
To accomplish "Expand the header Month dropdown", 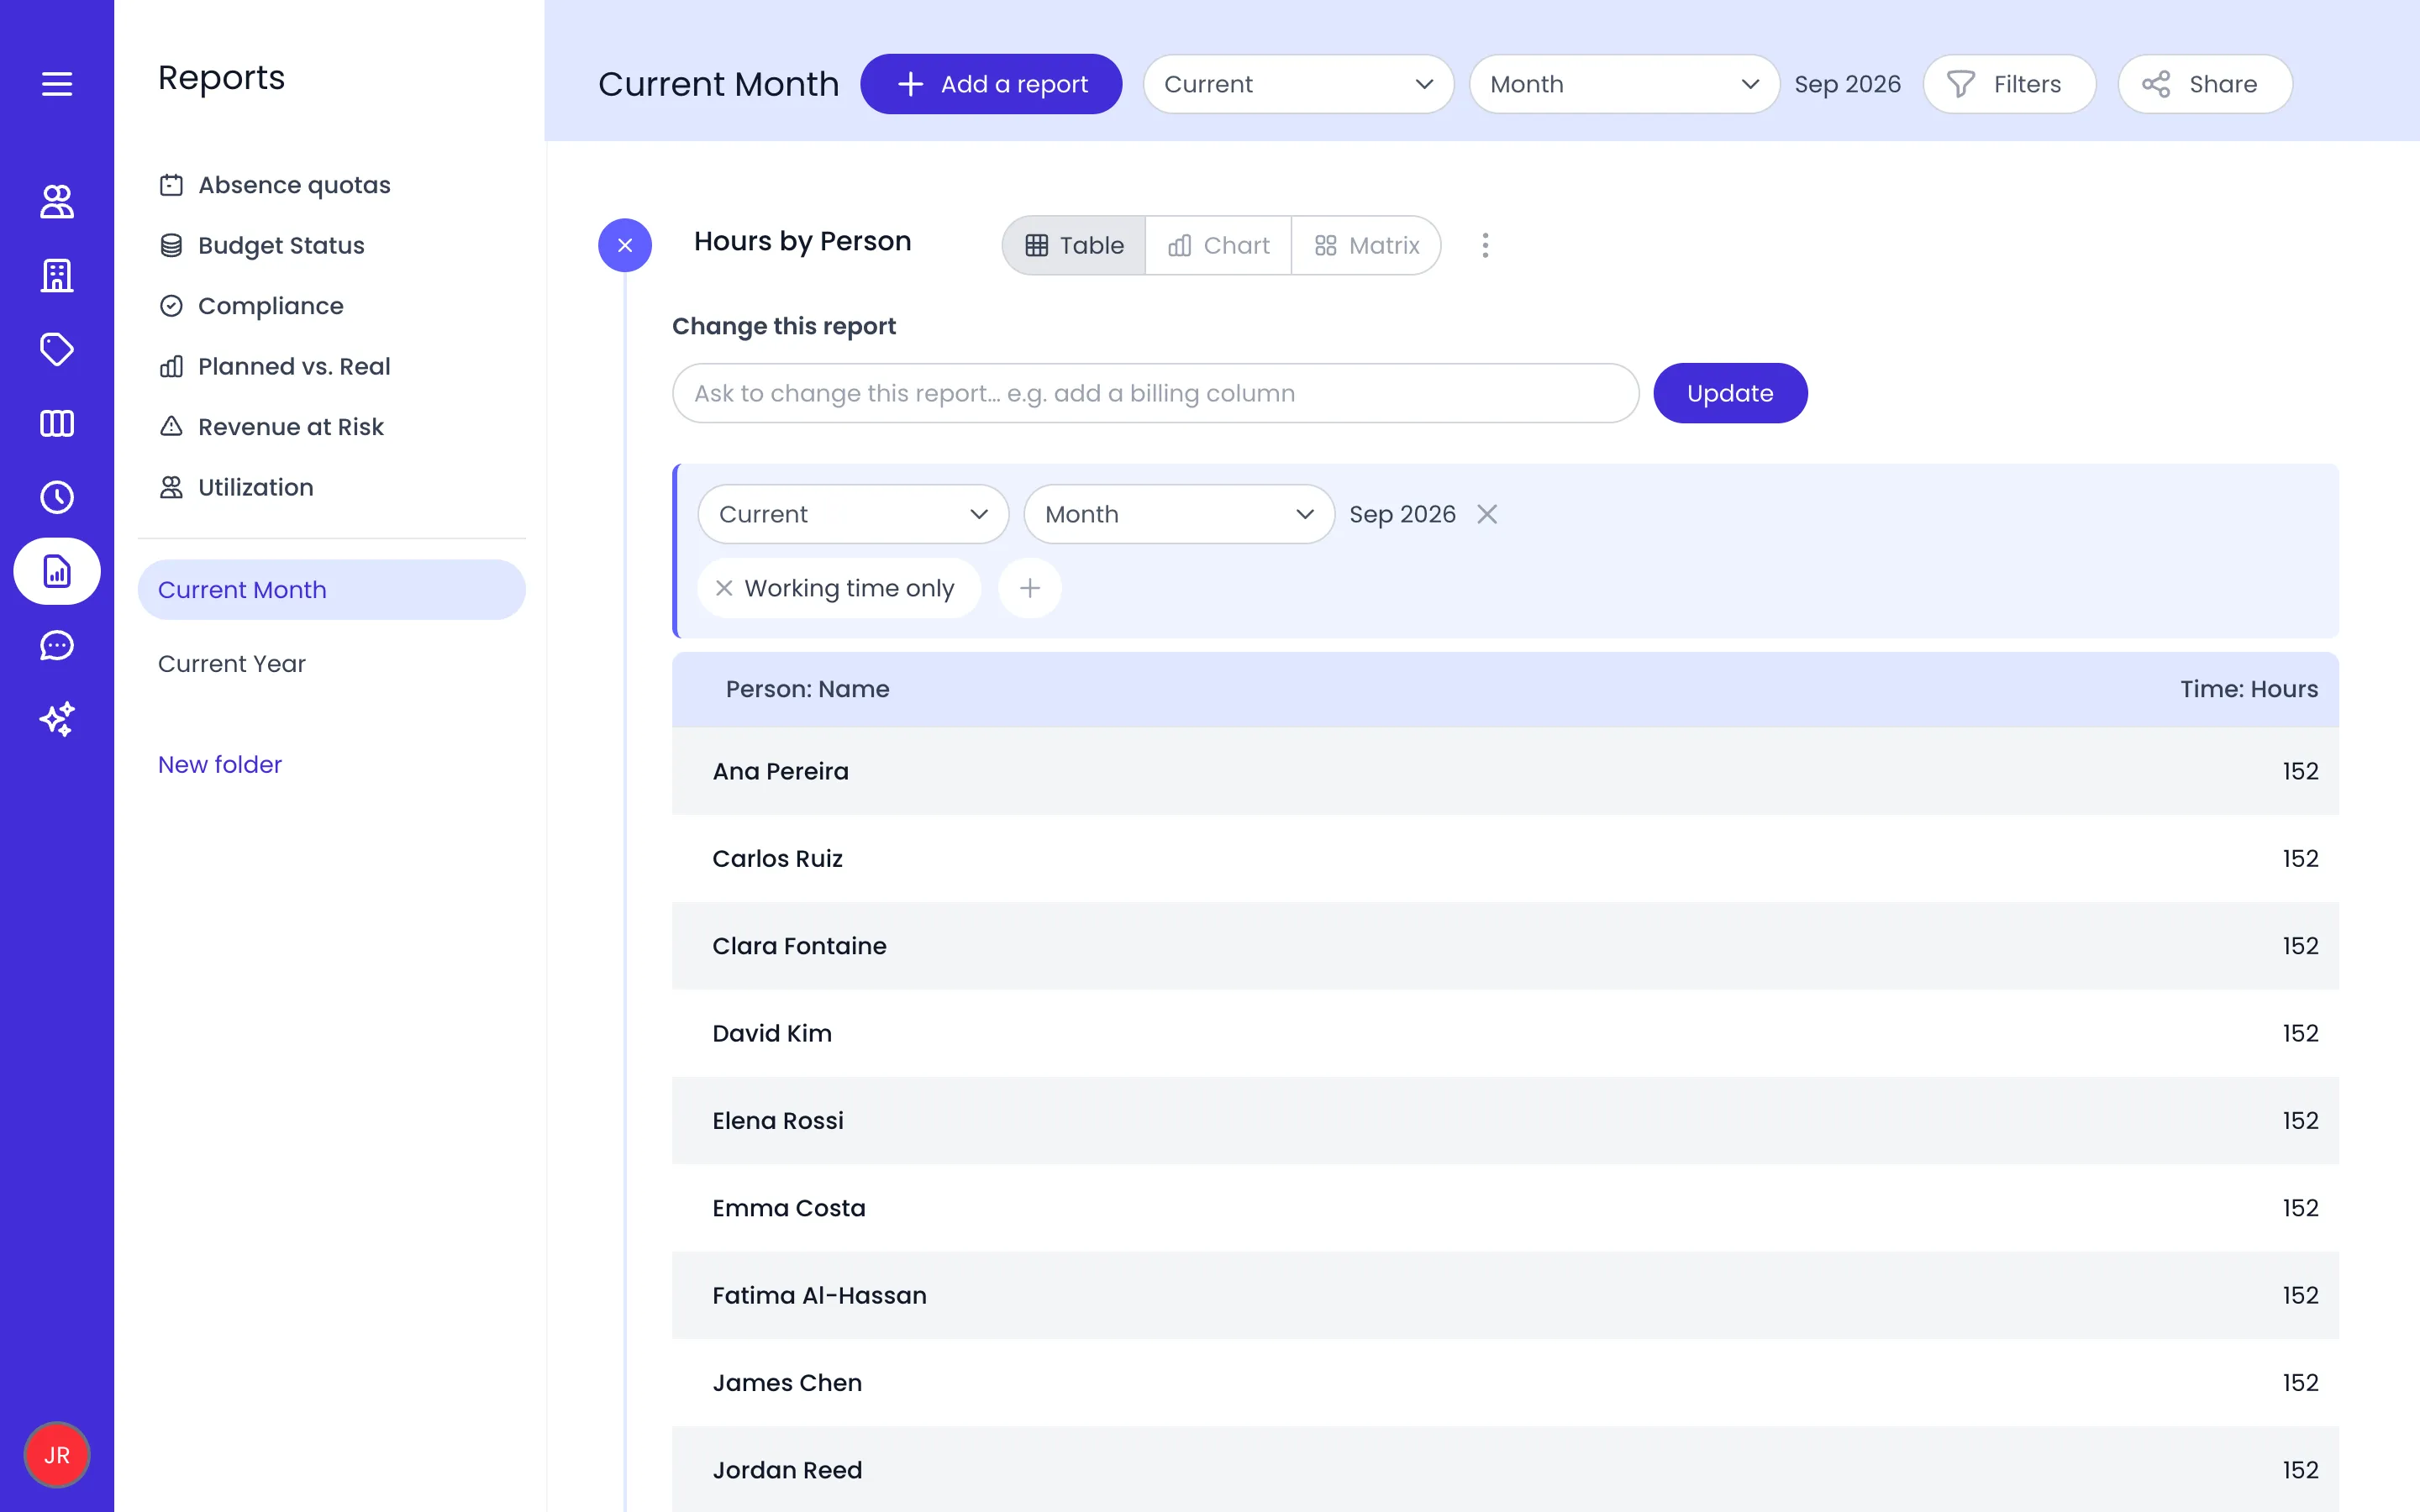I will [1624, 84].
